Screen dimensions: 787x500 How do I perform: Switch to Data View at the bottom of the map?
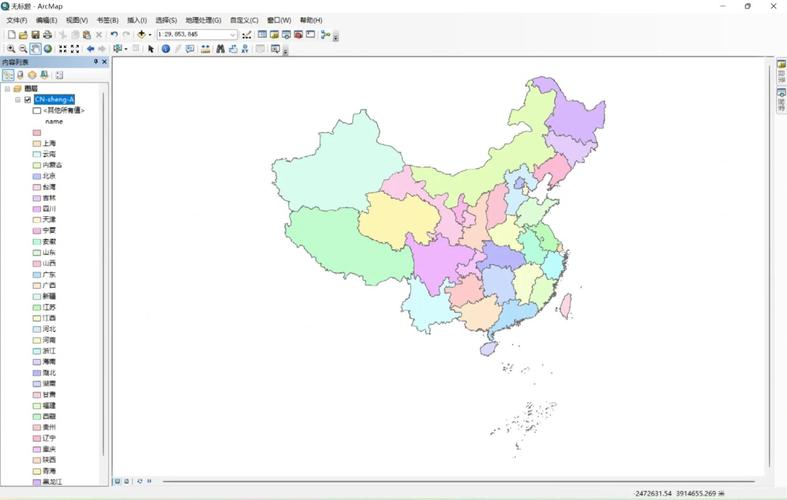(x=117, y=481)
